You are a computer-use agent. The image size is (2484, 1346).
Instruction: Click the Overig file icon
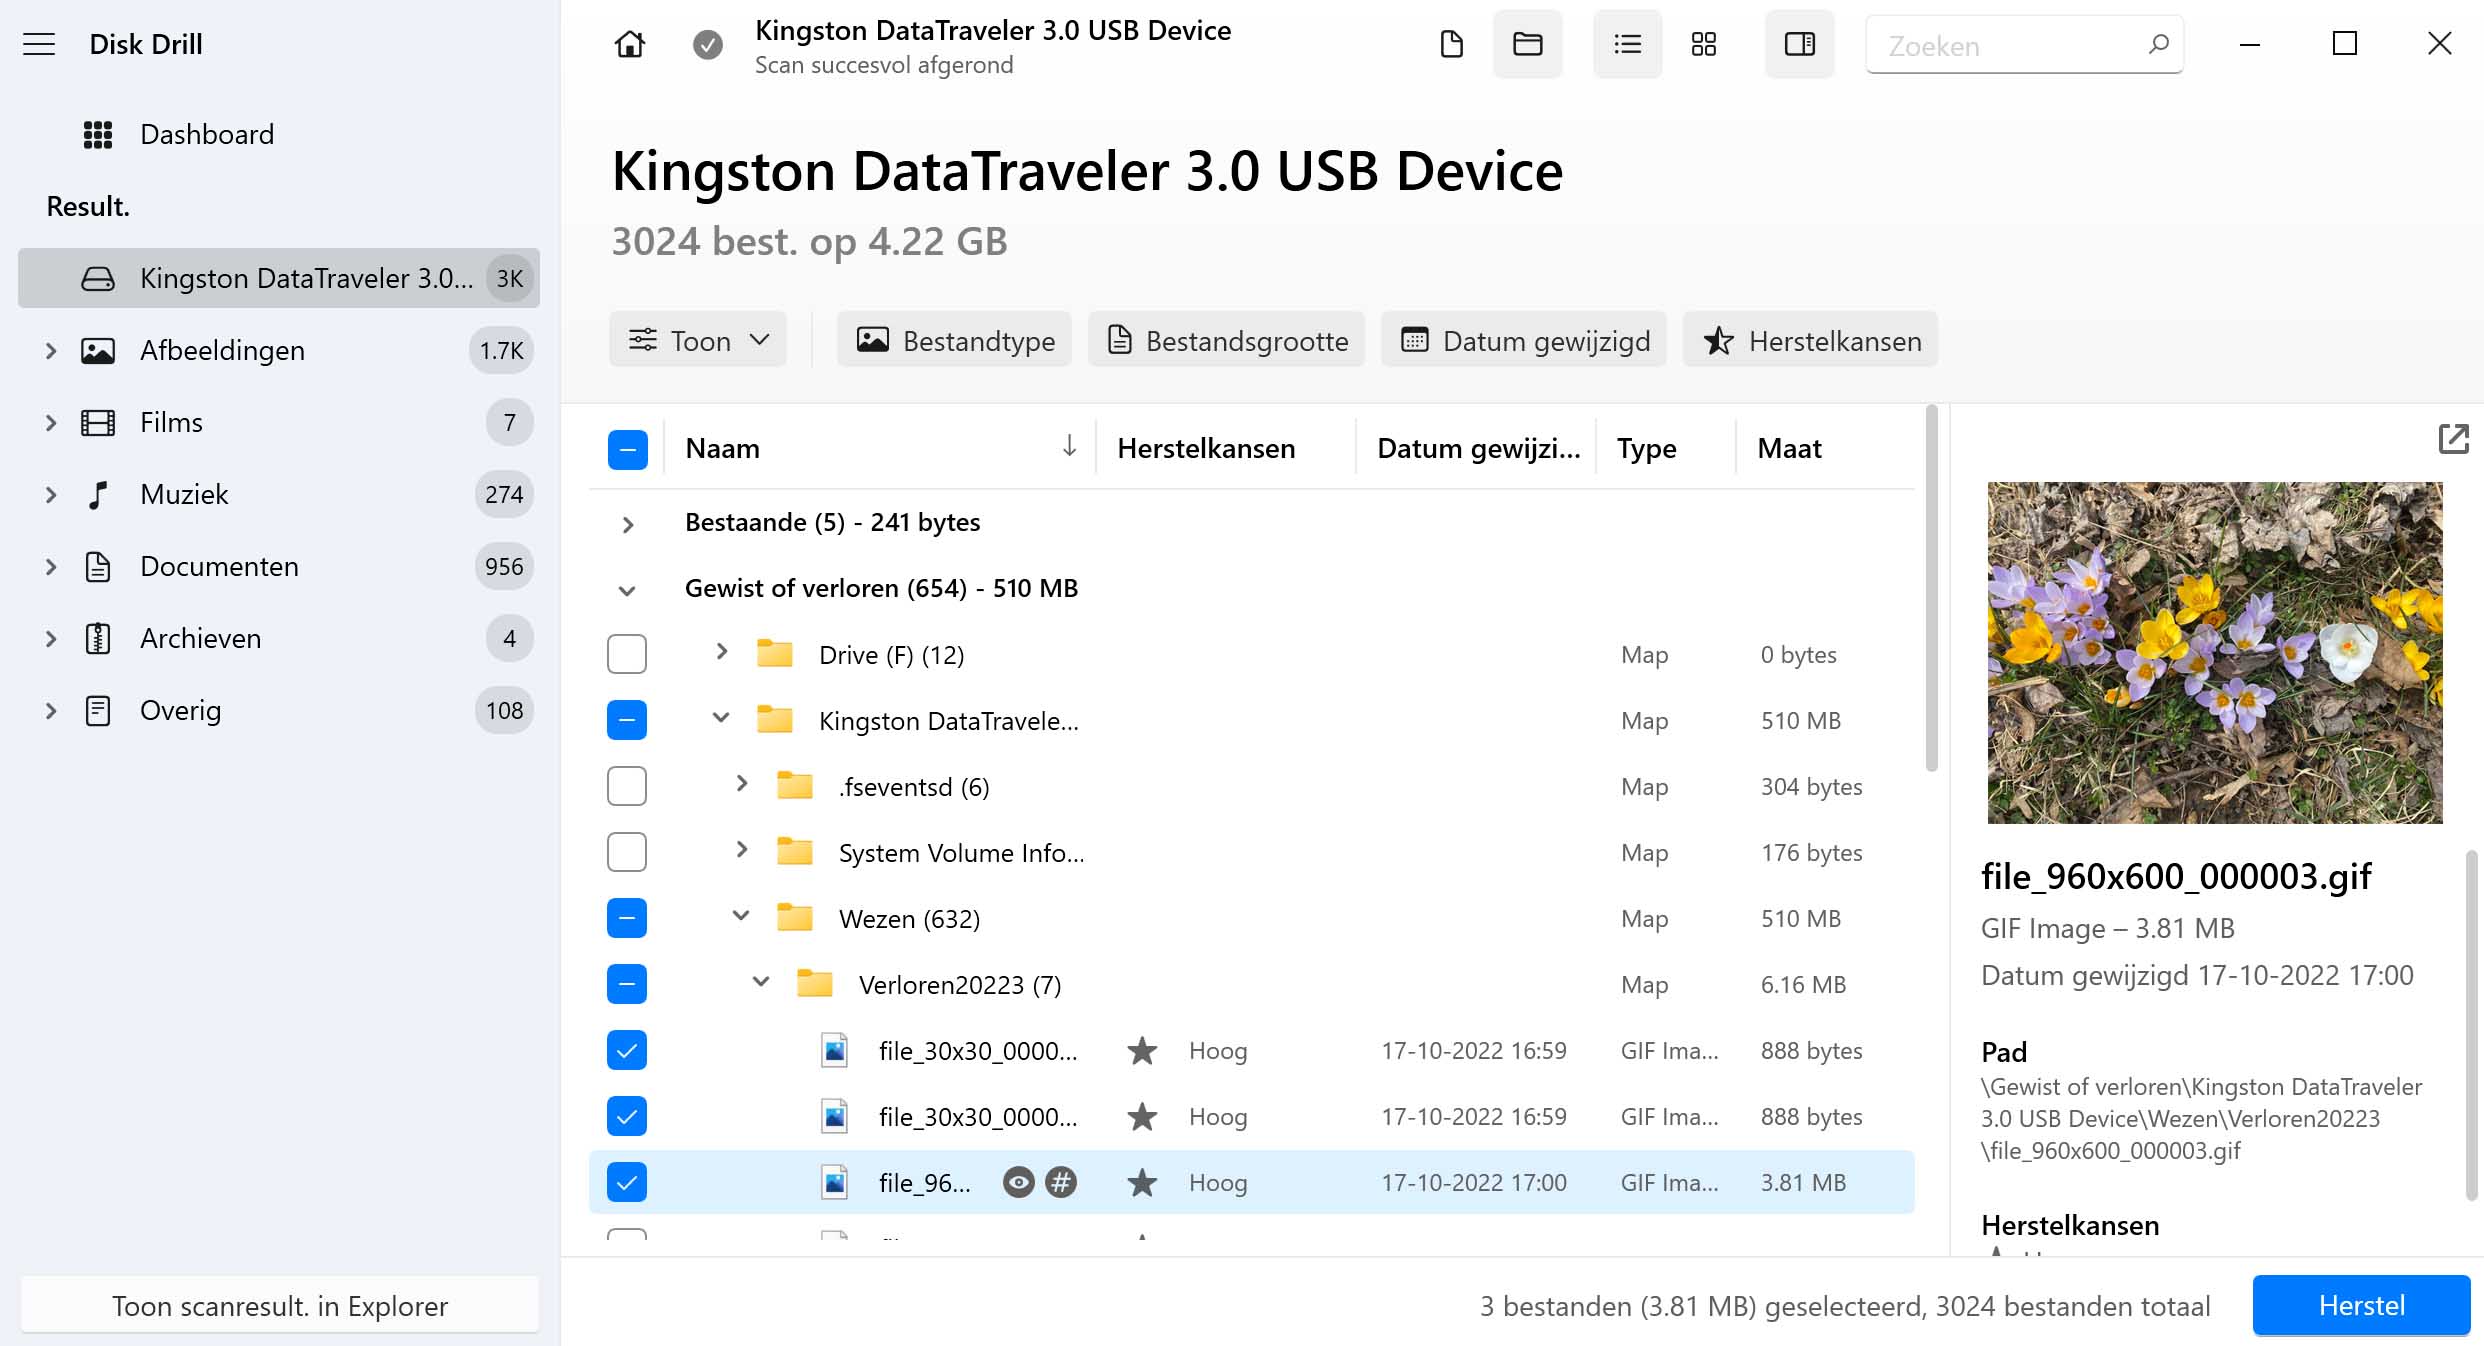click(x=98, y=710)
